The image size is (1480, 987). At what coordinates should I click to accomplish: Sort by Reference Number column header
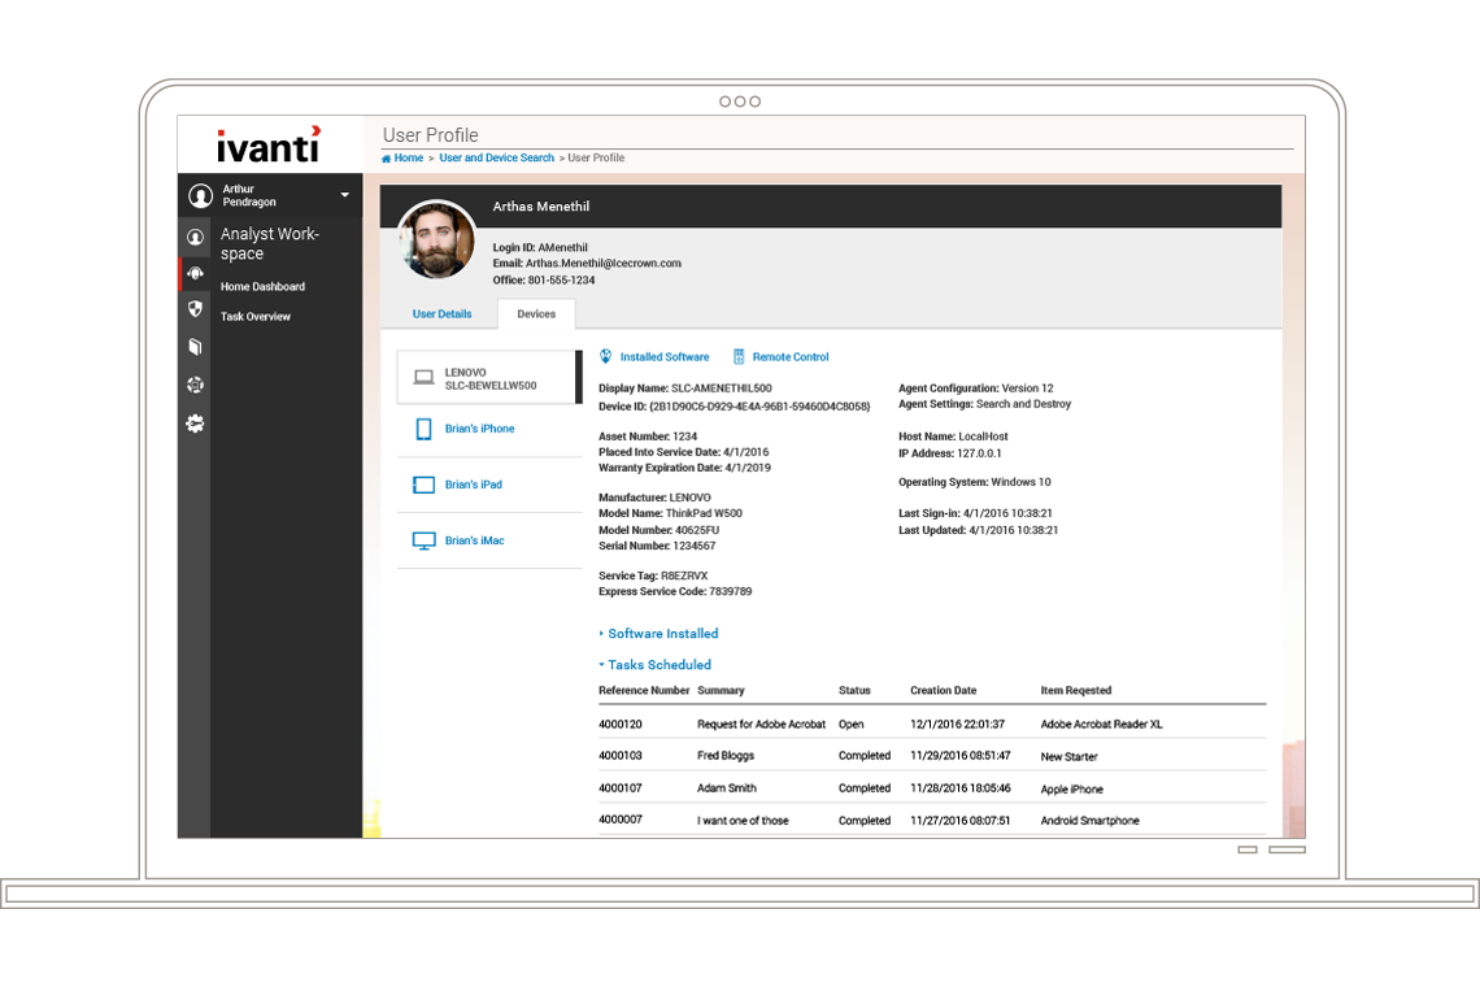(644, 691)
